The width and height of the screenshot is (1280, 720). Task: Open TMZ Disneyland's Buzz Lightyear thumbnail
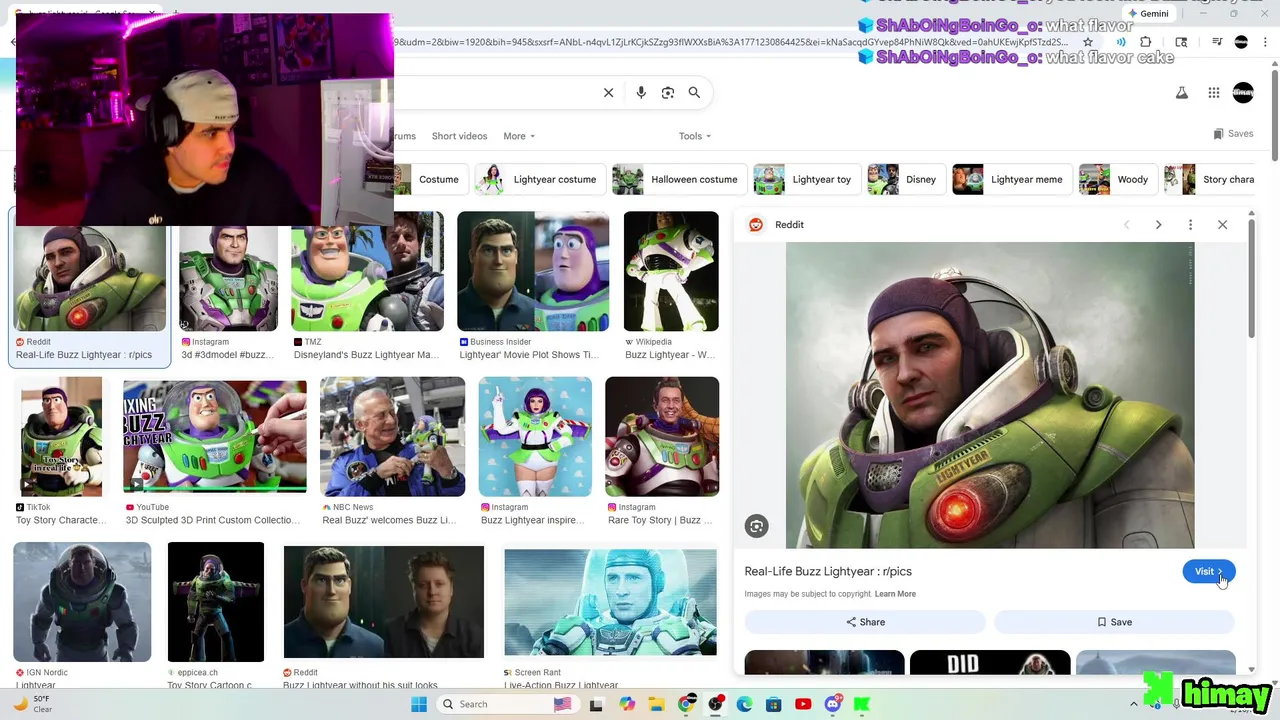pos(367,271)
